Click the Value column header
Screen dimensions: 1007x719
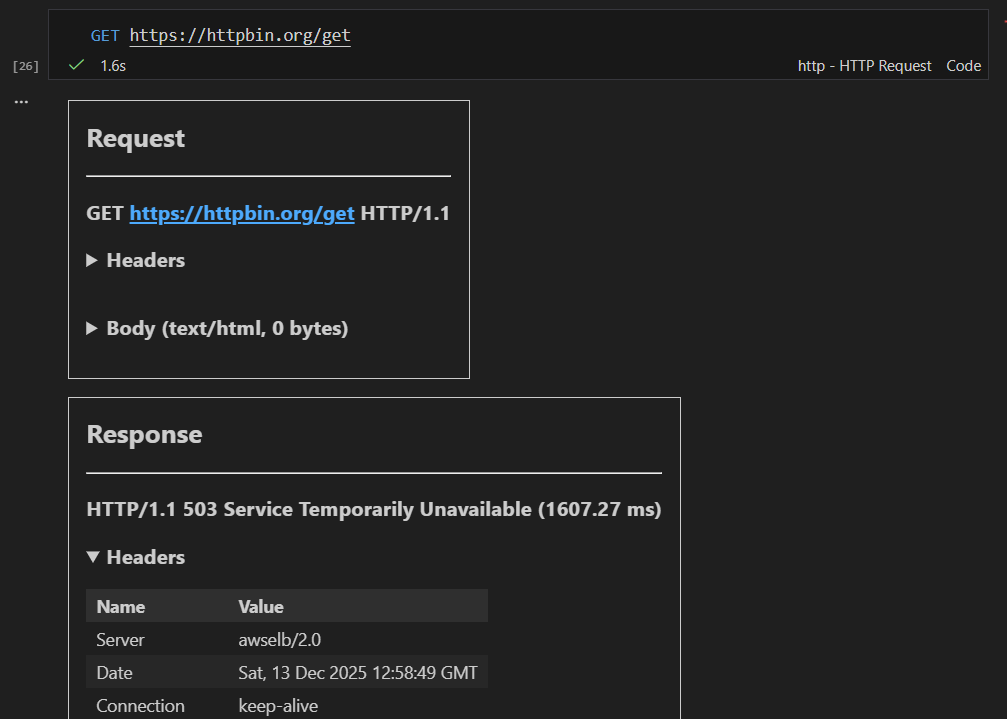tap(261, 607)
